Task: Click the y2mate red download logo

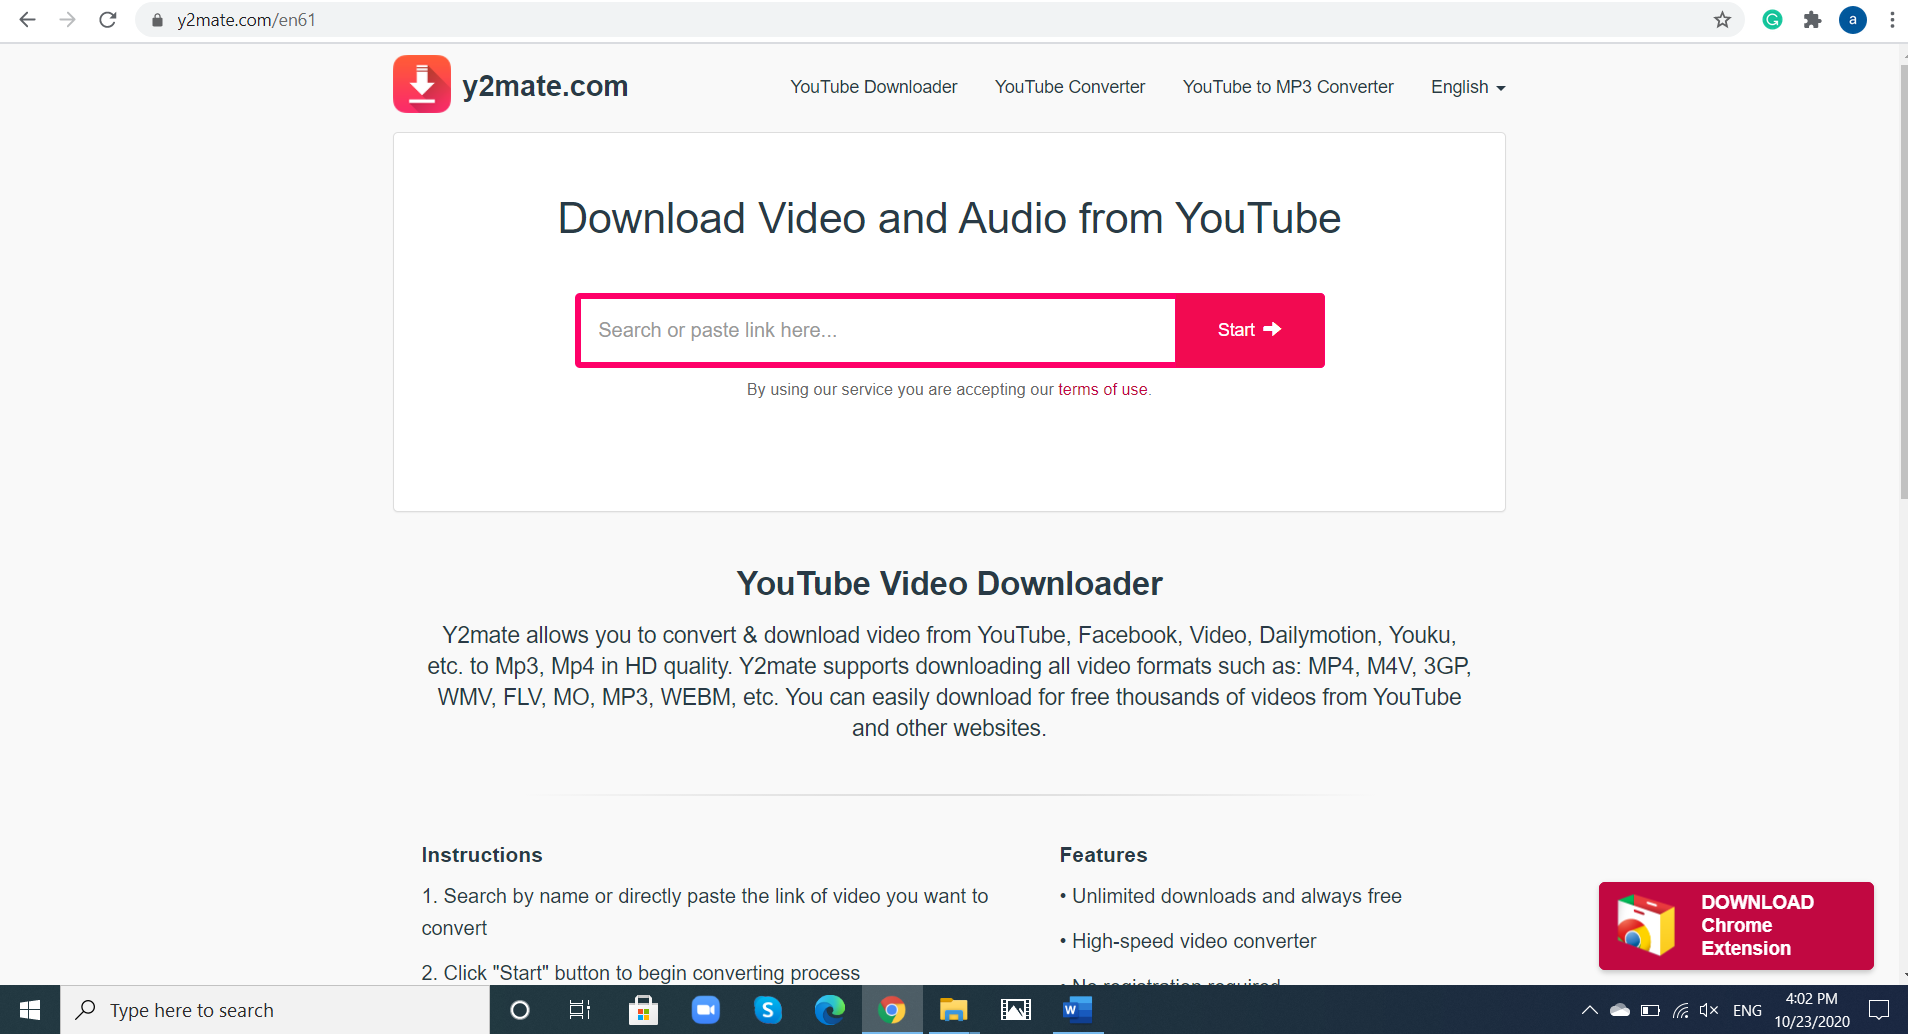Action: 422,84
